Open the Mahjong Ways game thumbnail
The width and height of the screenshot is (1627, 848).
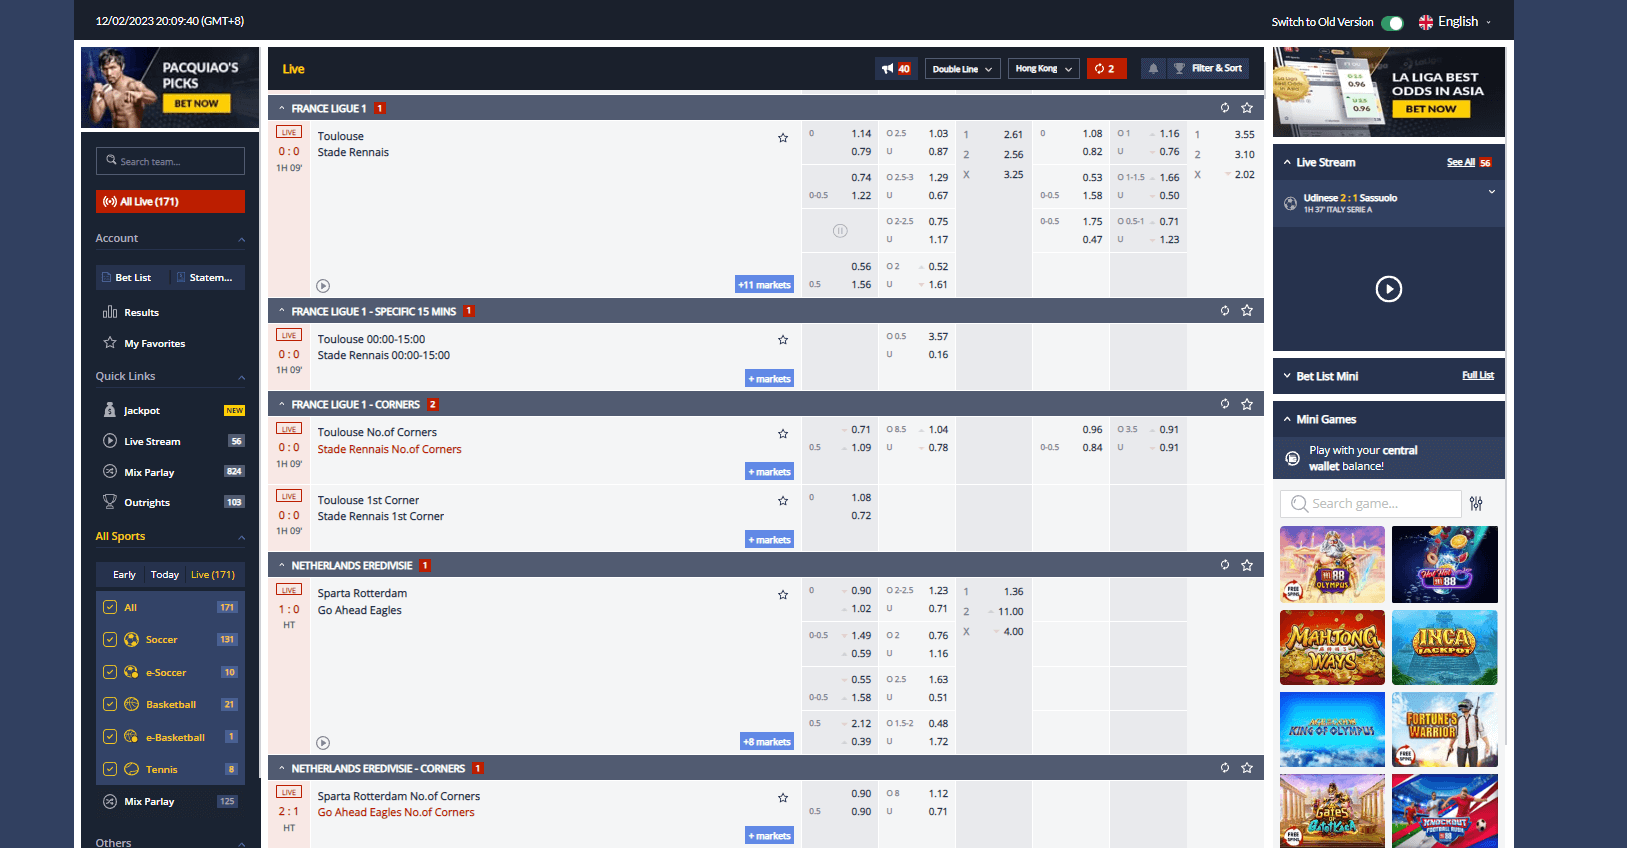(x=1332, y=647)
